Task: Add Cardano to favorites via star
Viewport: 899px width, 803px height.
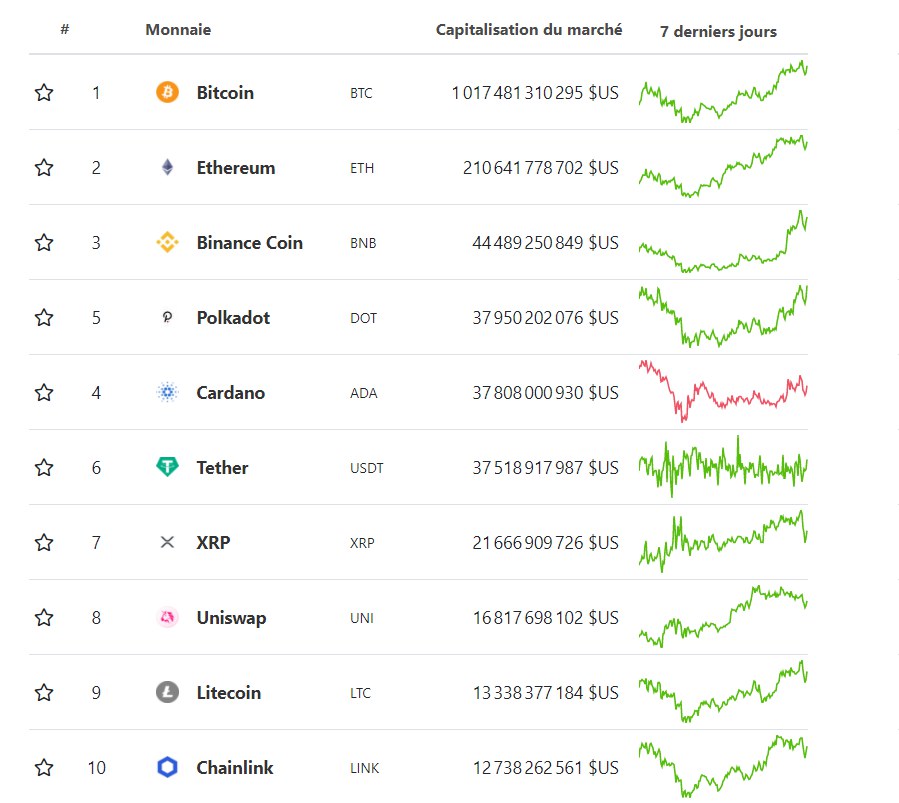Action: 43,392
